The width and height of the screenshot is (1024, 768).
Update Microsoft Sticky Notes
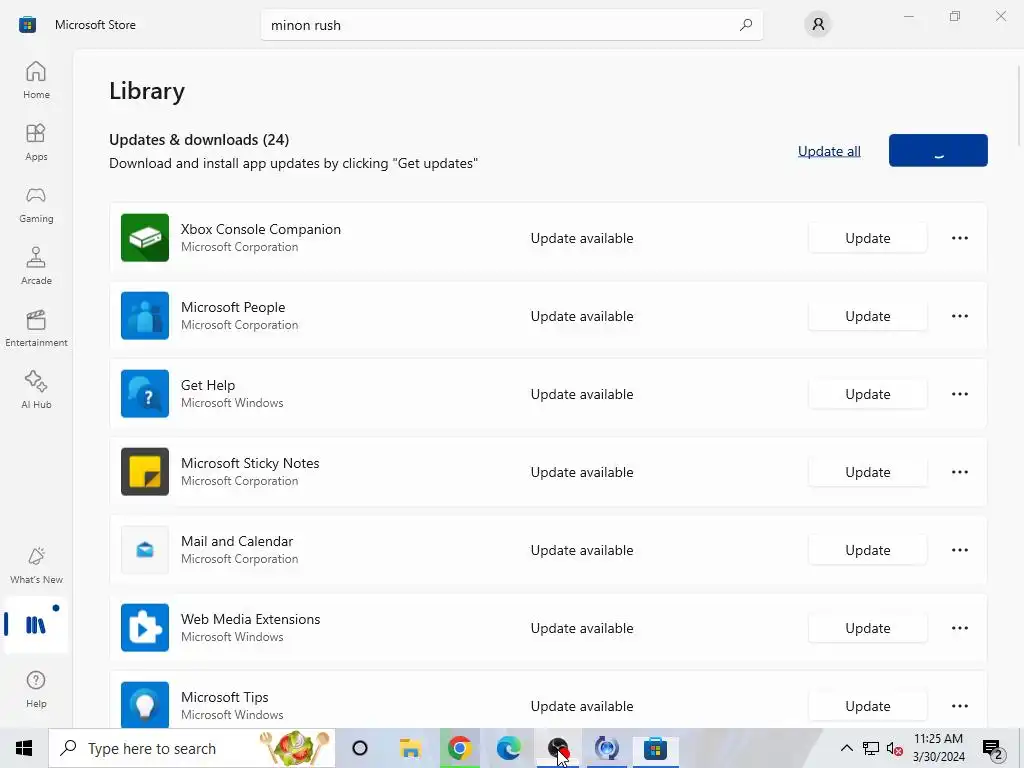click(x=867, y=472)
